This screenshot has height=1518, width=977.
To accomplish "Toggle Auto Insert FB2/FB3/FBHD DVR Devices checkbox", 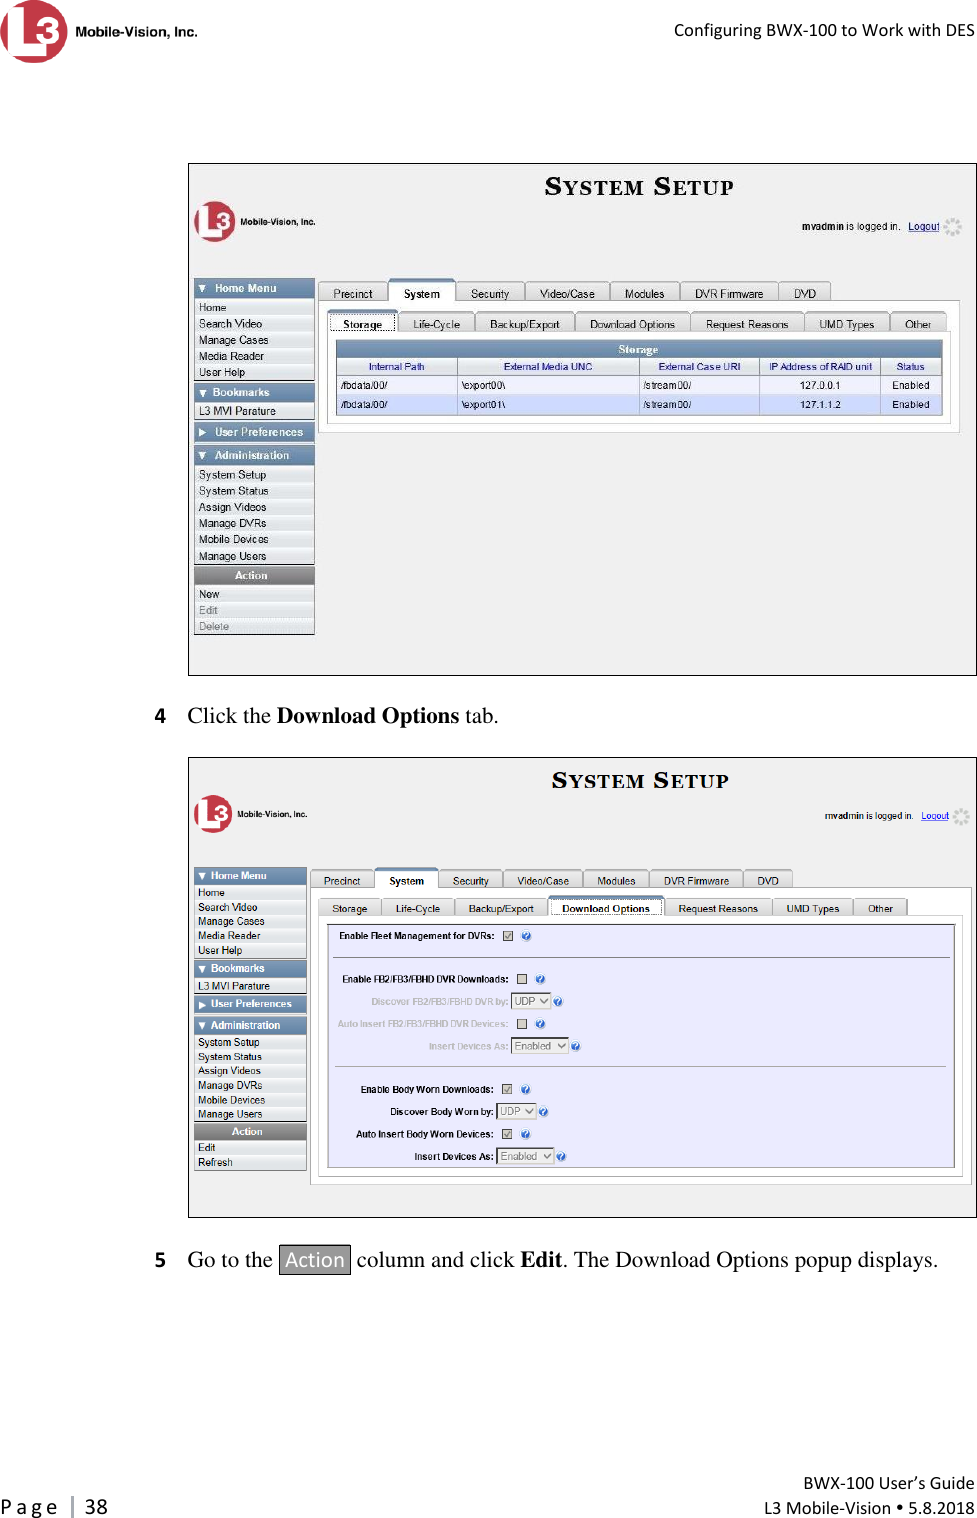I will point(522,1024).
